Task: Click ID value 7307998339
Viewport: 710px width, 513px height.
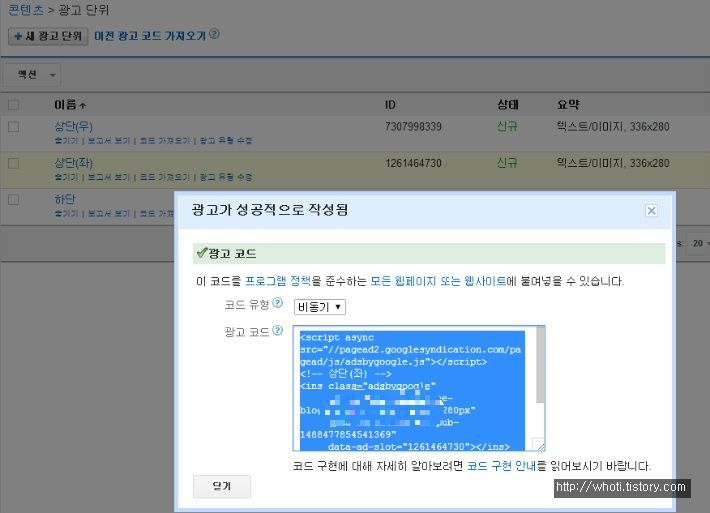Action: coord(413,126)
